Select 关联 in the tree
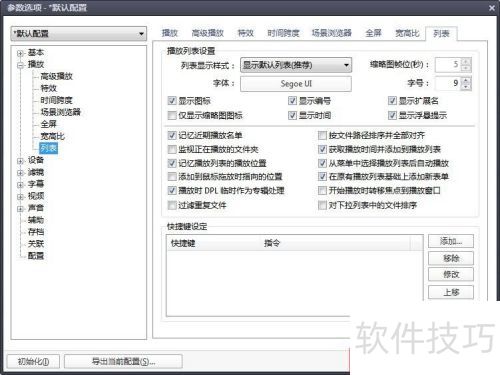The height and width of the screenshot is (375, 500). click(36, 244)
